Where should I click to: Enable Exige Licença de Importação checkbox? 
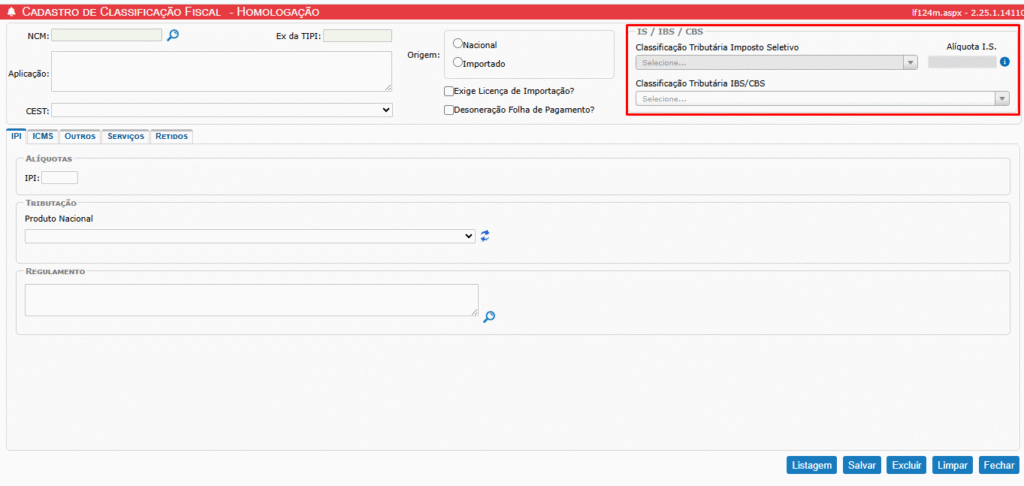(x=449, y=91)
